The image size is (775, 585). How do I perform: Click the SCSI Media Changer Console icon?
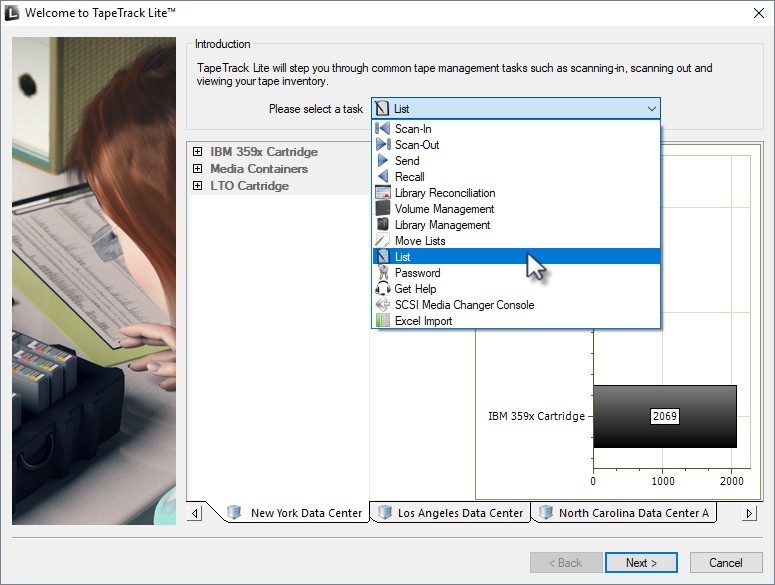point(383,304)
